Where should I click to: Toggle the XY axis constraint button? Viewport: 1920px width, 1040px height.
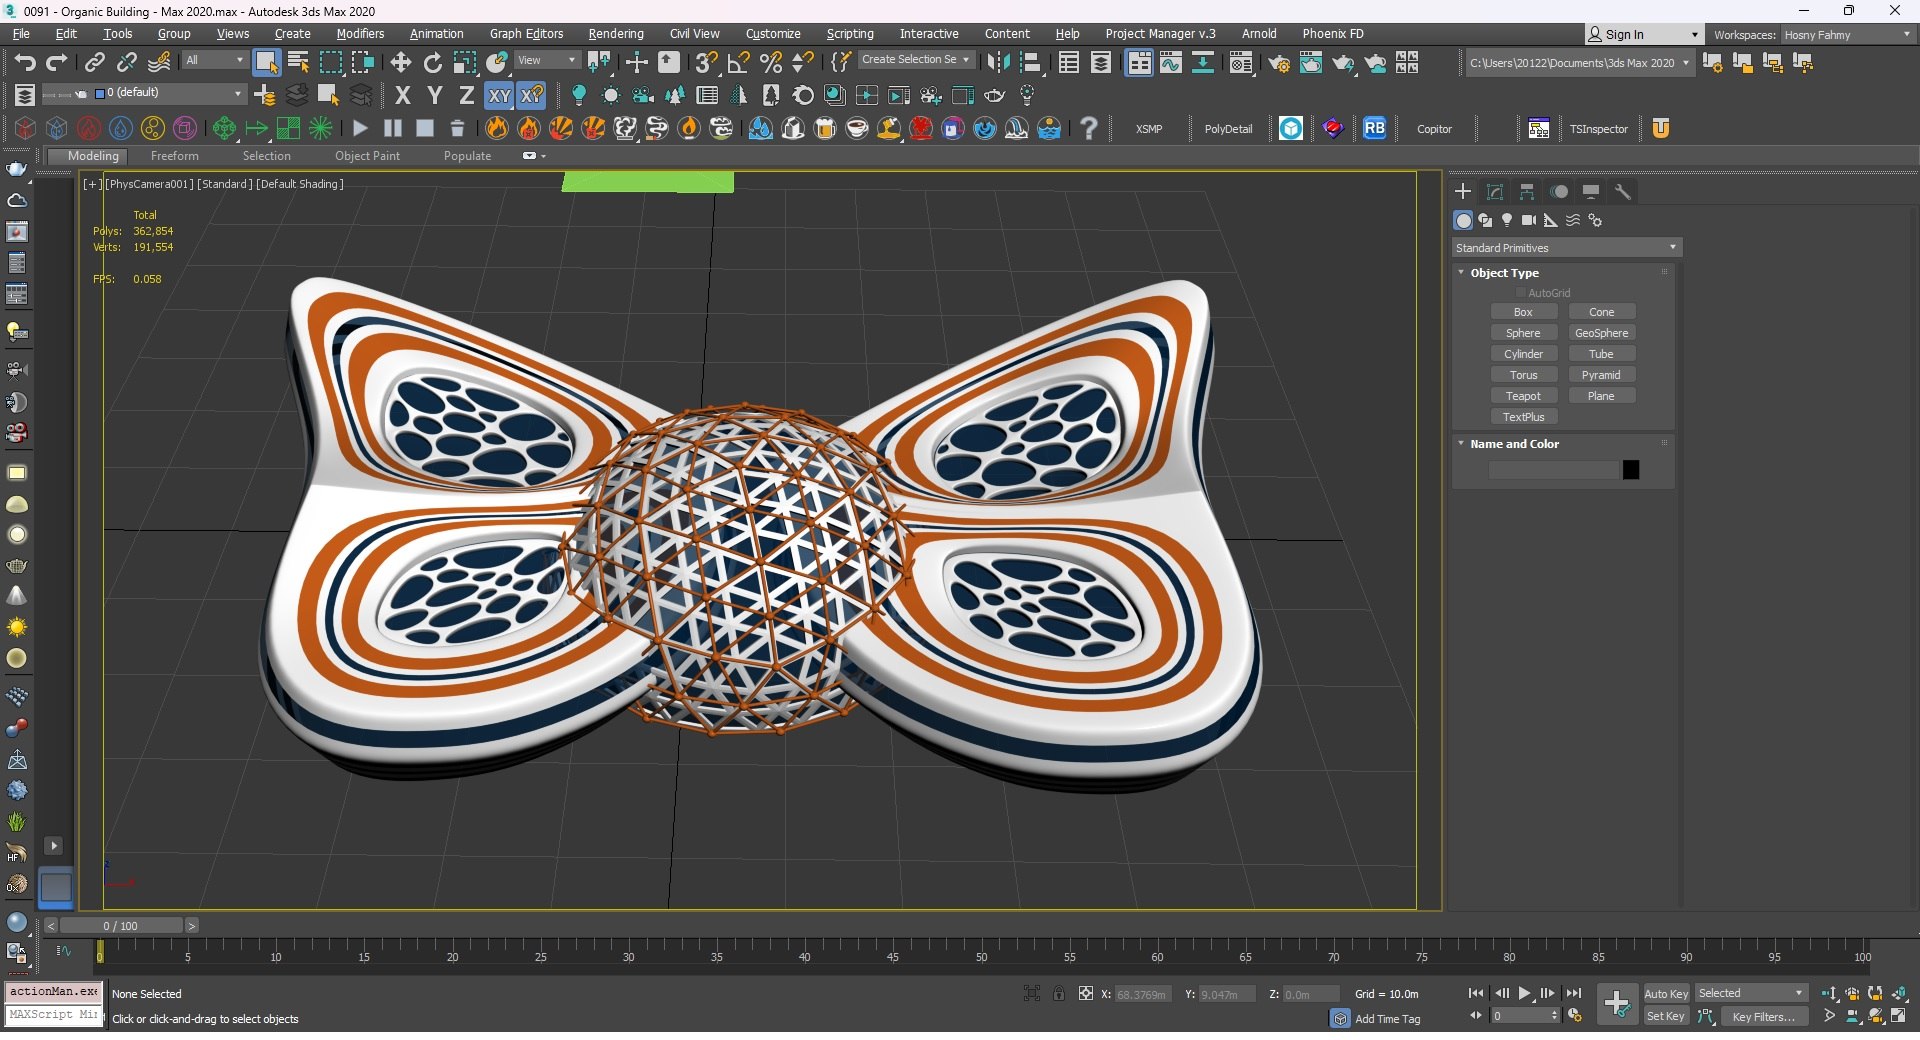pos(499,96)
